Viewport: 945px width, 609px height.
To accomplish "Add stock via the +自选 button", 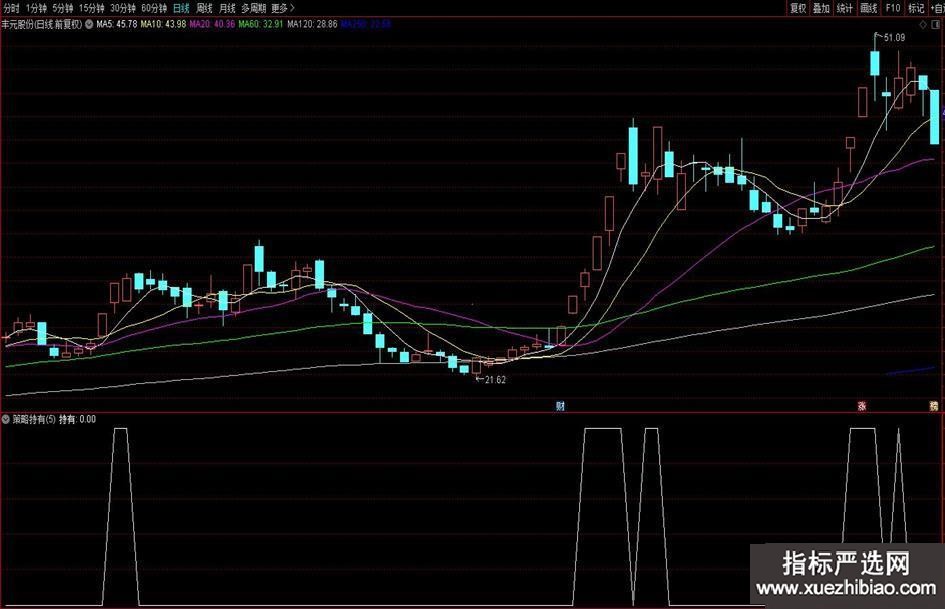I will pyautogui.click(x=937, y=8).
